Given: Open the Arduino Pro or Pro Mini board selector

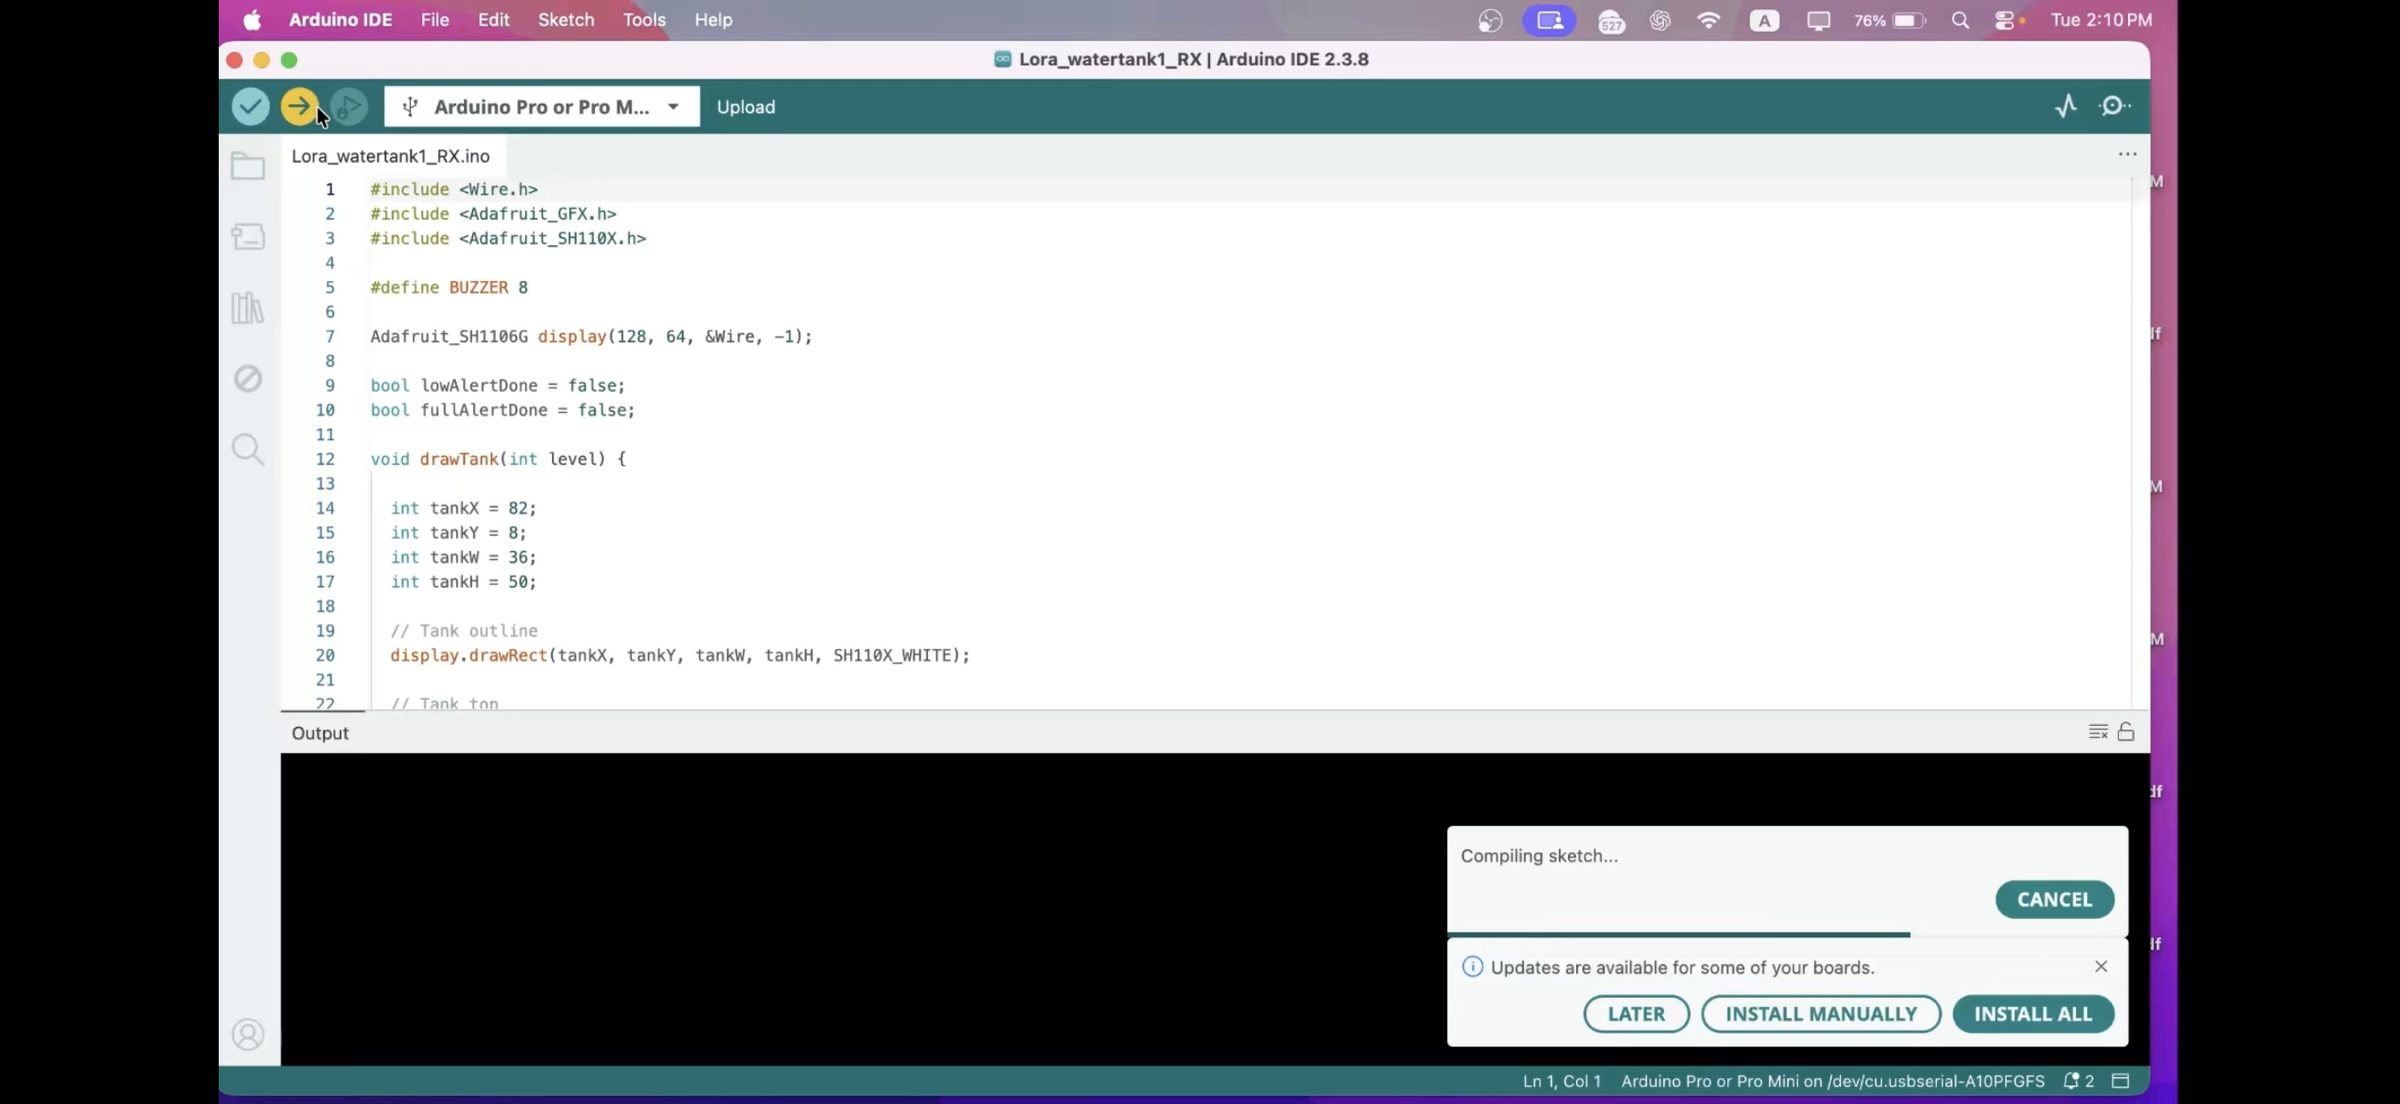Looking at the screenshot, I should pyautogui.click(x=542, y=107).
